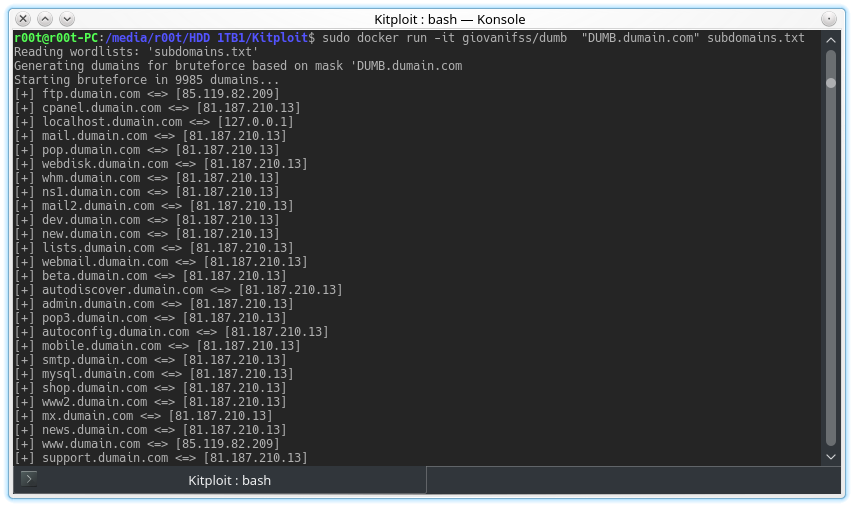Click the pop.dumain.com result line

click(147, 150)
